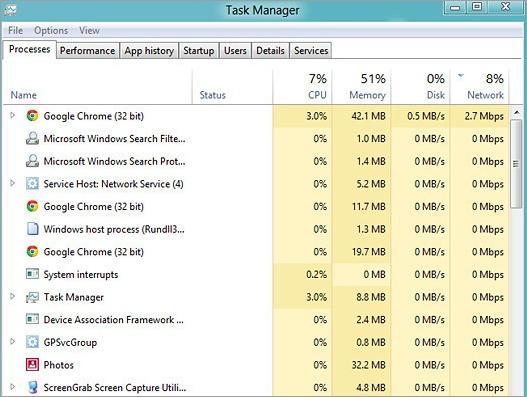The height and width of the screenshot is (397, 527).
Task: Click the Chrome icon on the 42.1 MB row
Action: (32, 116)
